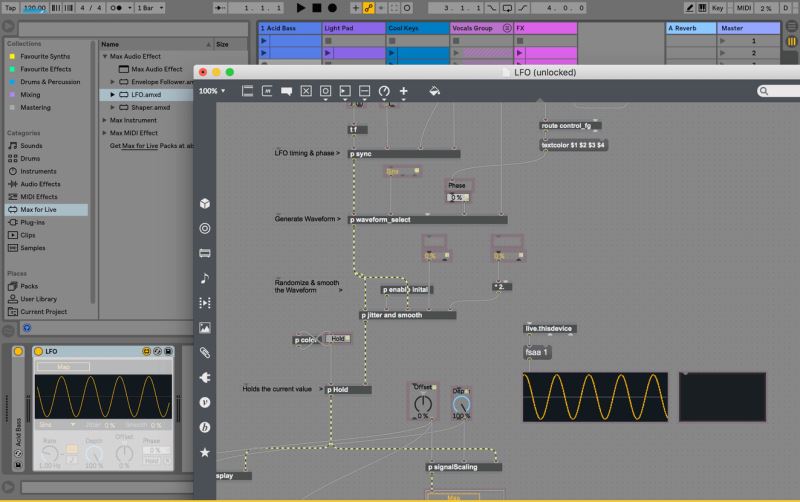Toggle the follow playback arrow button
Screen dimensions: 800x502
(x=219, y=8)
